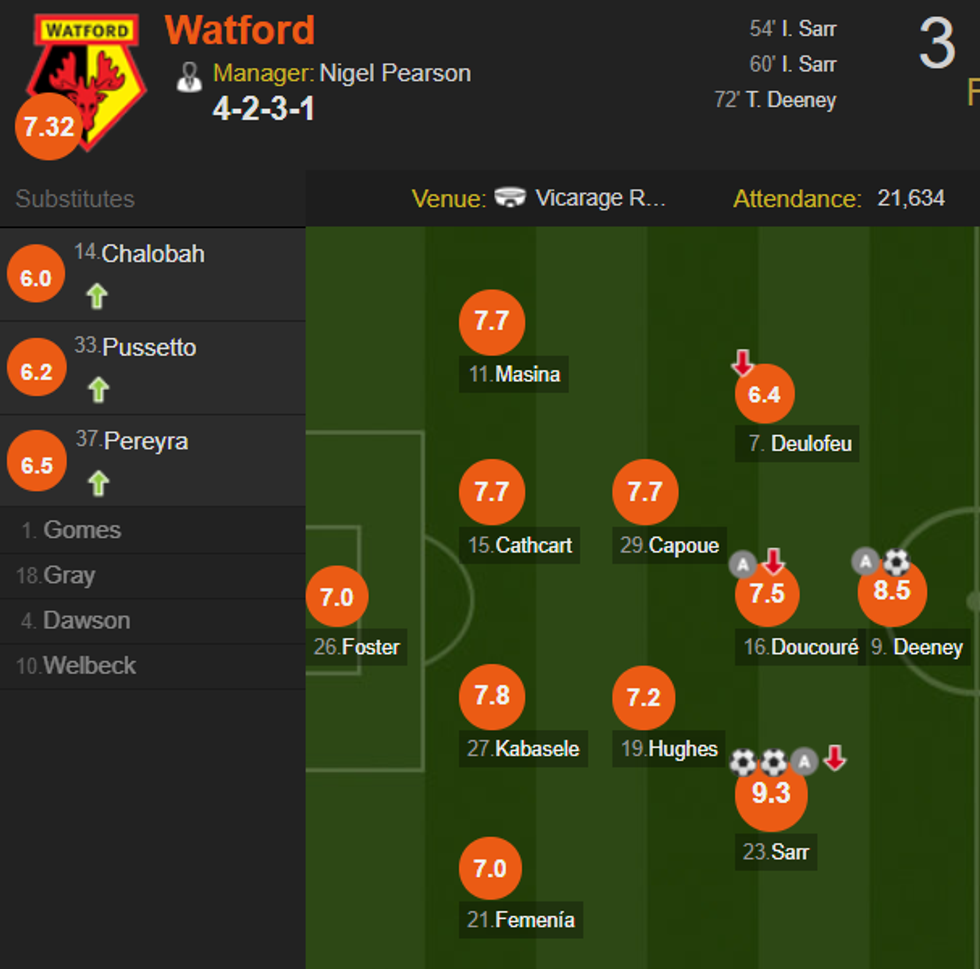Click the stadium icon beside Vicarage Road
The width and height of the screenshot is (980, 969).
click(x=510, y=198)
